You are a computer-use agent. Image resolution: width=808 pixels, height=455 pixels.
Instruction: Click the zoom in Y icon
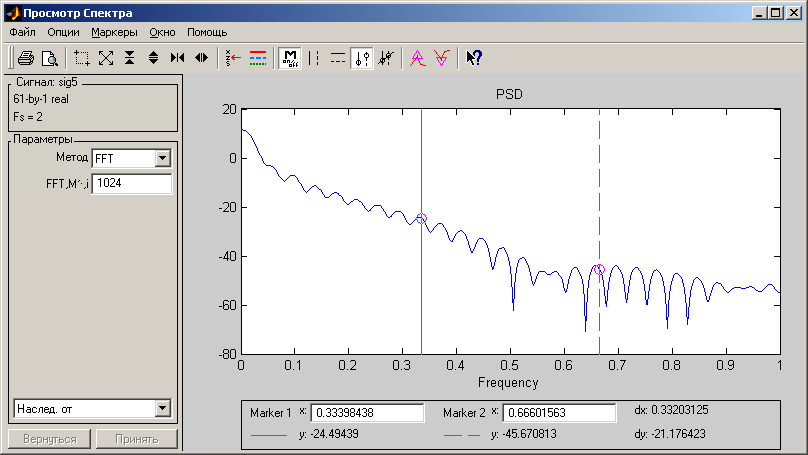(130, 58)
